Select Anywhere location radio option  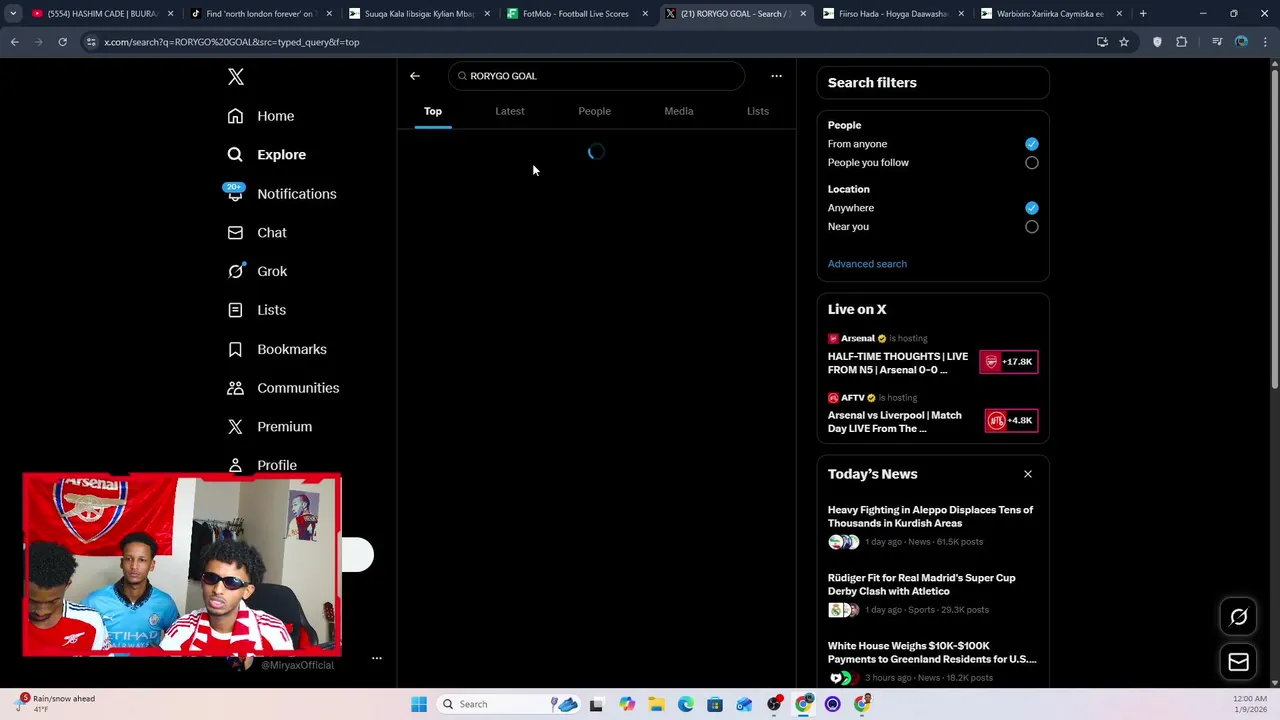pos(1032,208)
